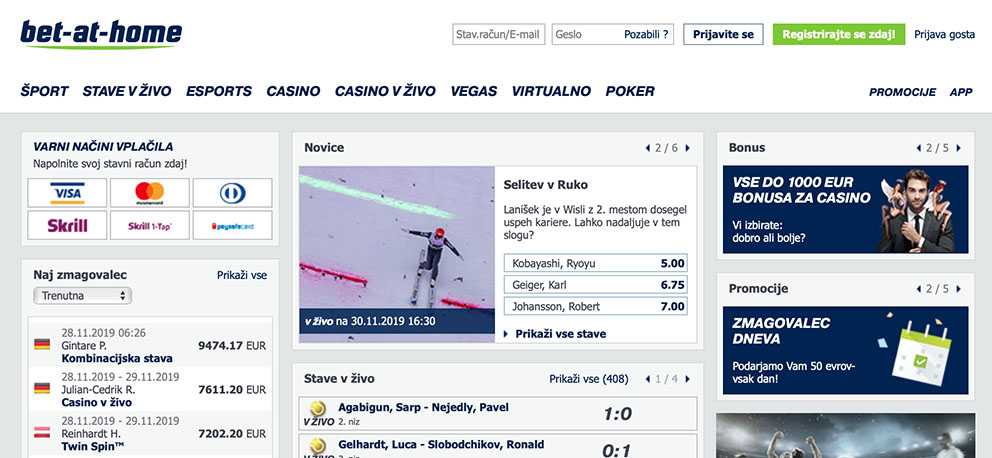Select Kobayashi, Ryoyu odds 5.00
The width and height of the screenshot is (992, 458).
[595, 263]
